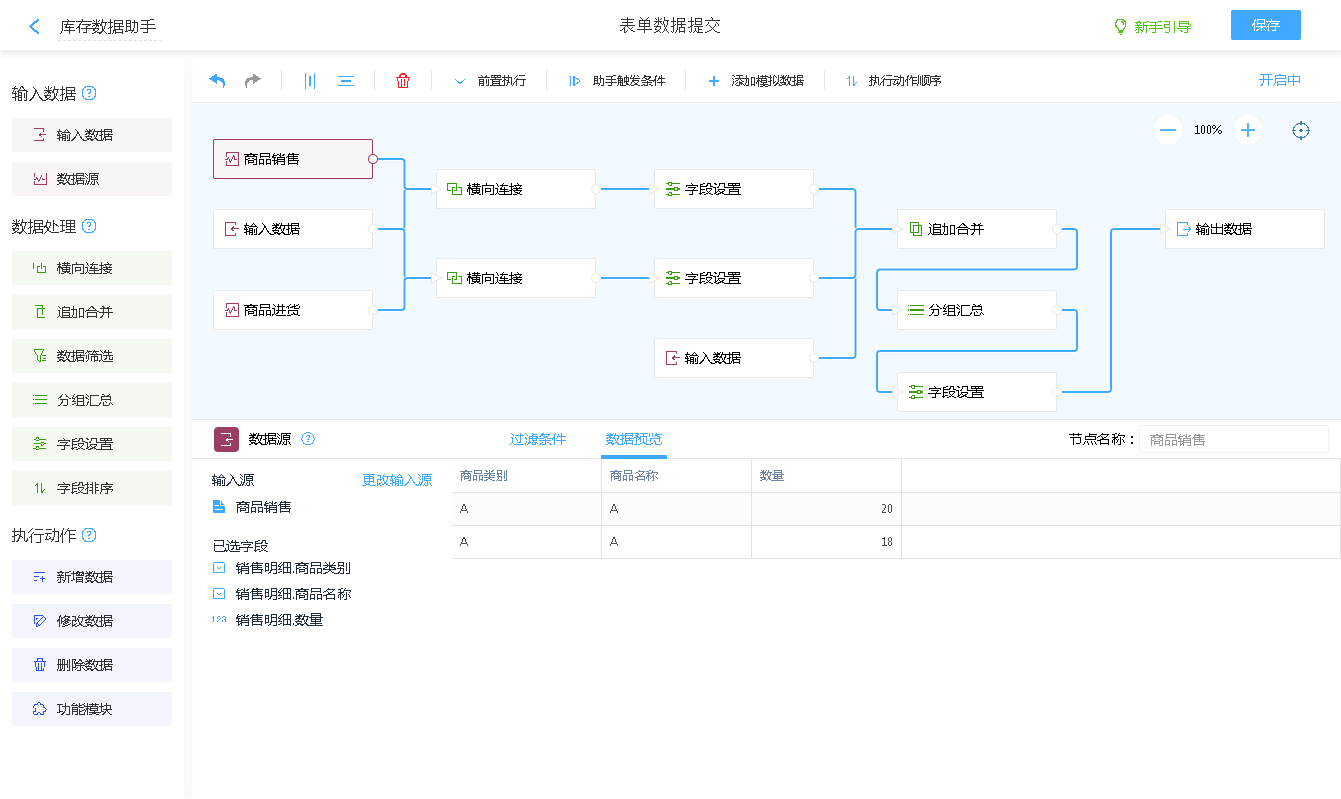The image size is (1341, 799).
Task: Select the 数据筛选 sidebar tool
Action: click(92, 356)
